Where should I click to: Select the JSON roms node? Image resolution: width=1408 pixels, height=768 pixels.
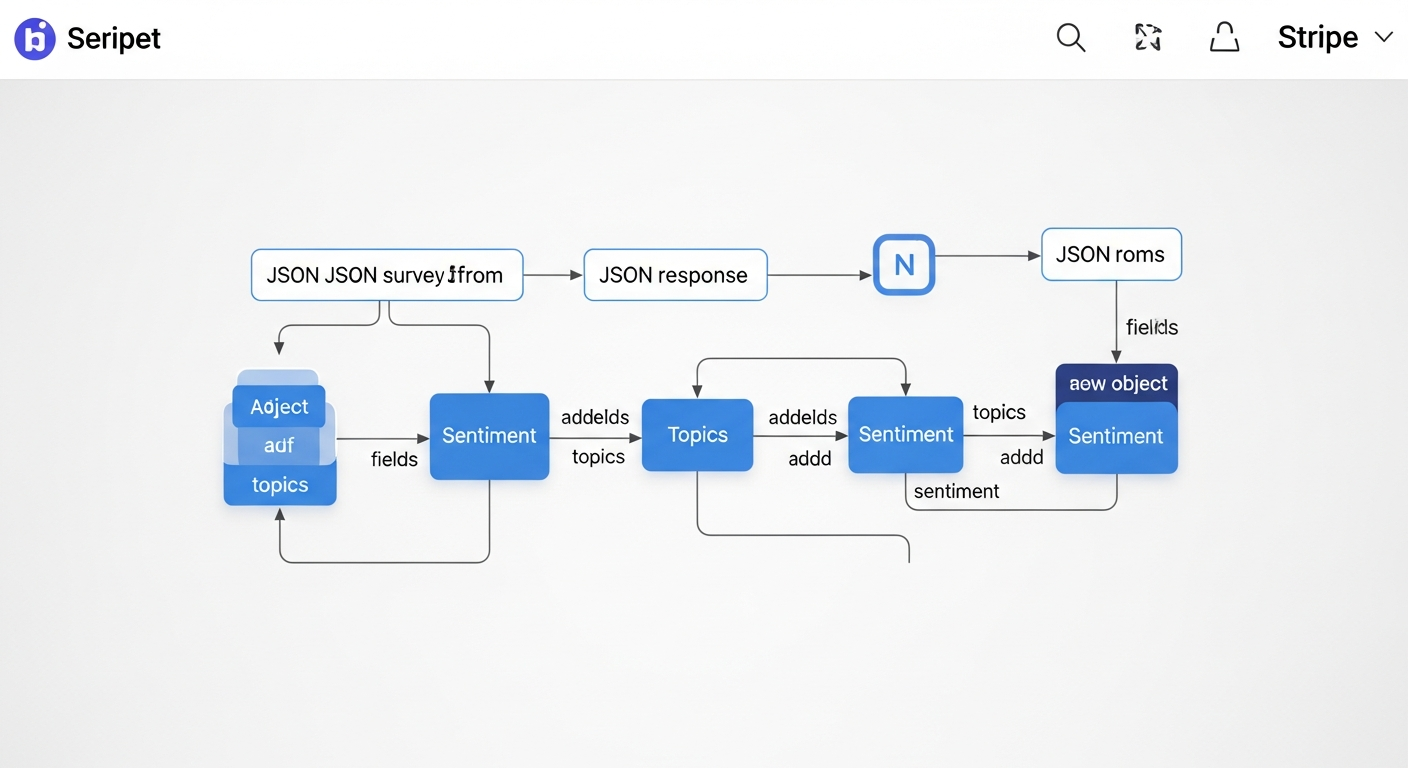1111,254
